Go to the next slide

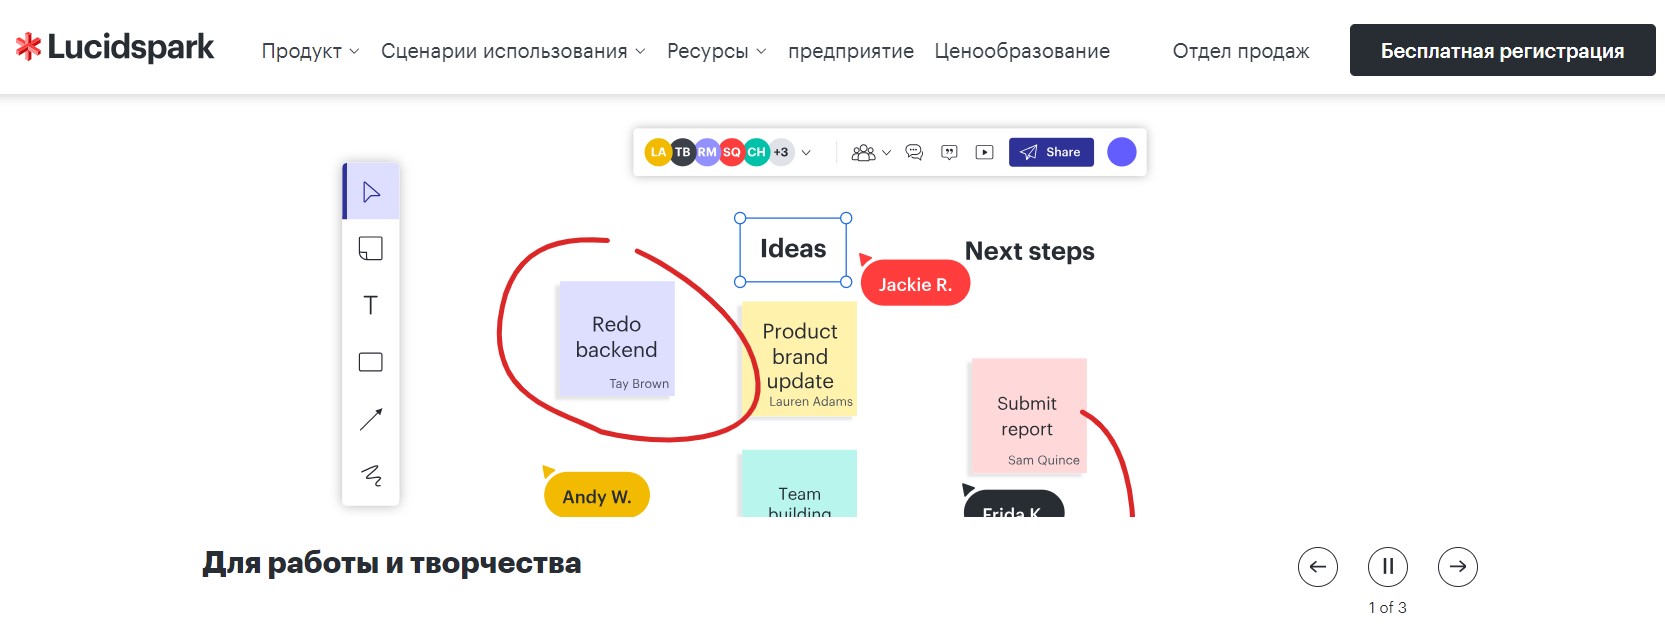click(1458, 567)
